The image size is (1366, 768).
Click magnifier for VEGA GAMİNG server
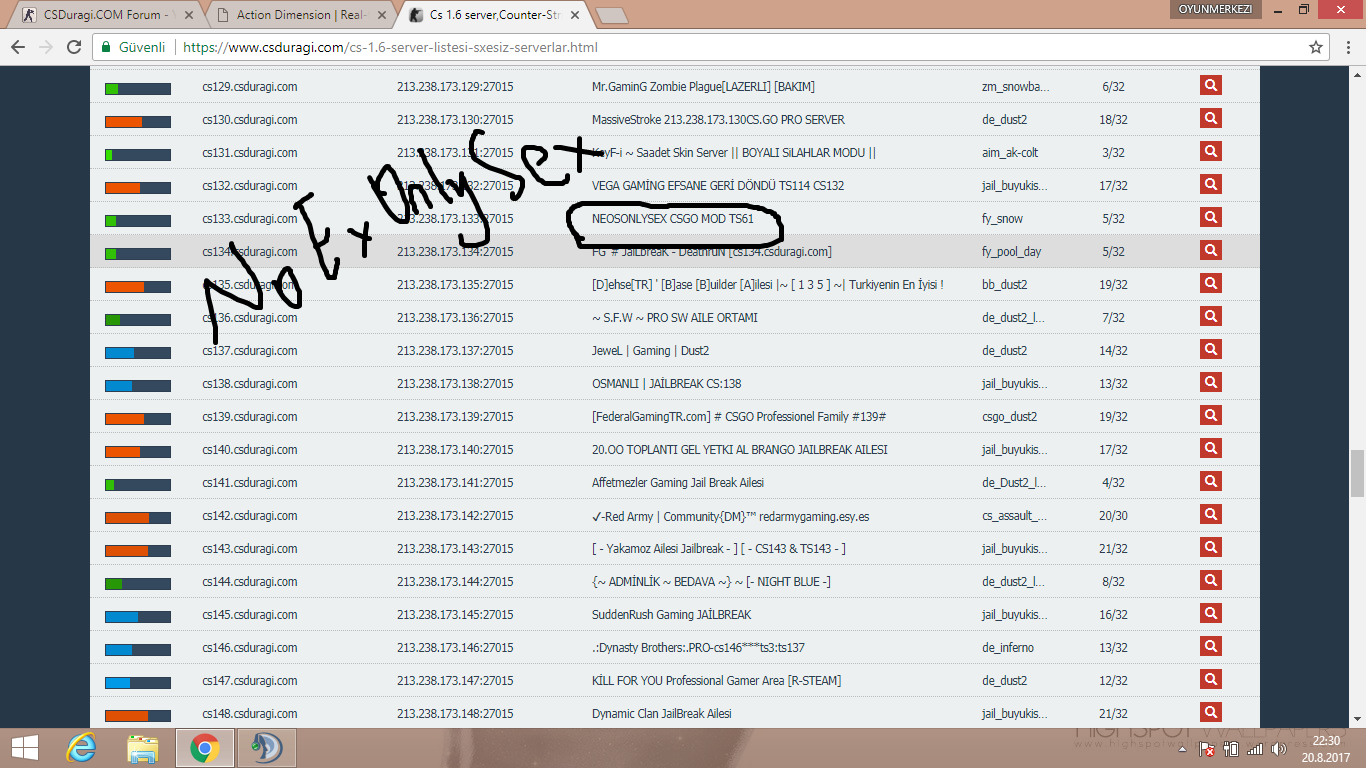(x=1211, y=185)
